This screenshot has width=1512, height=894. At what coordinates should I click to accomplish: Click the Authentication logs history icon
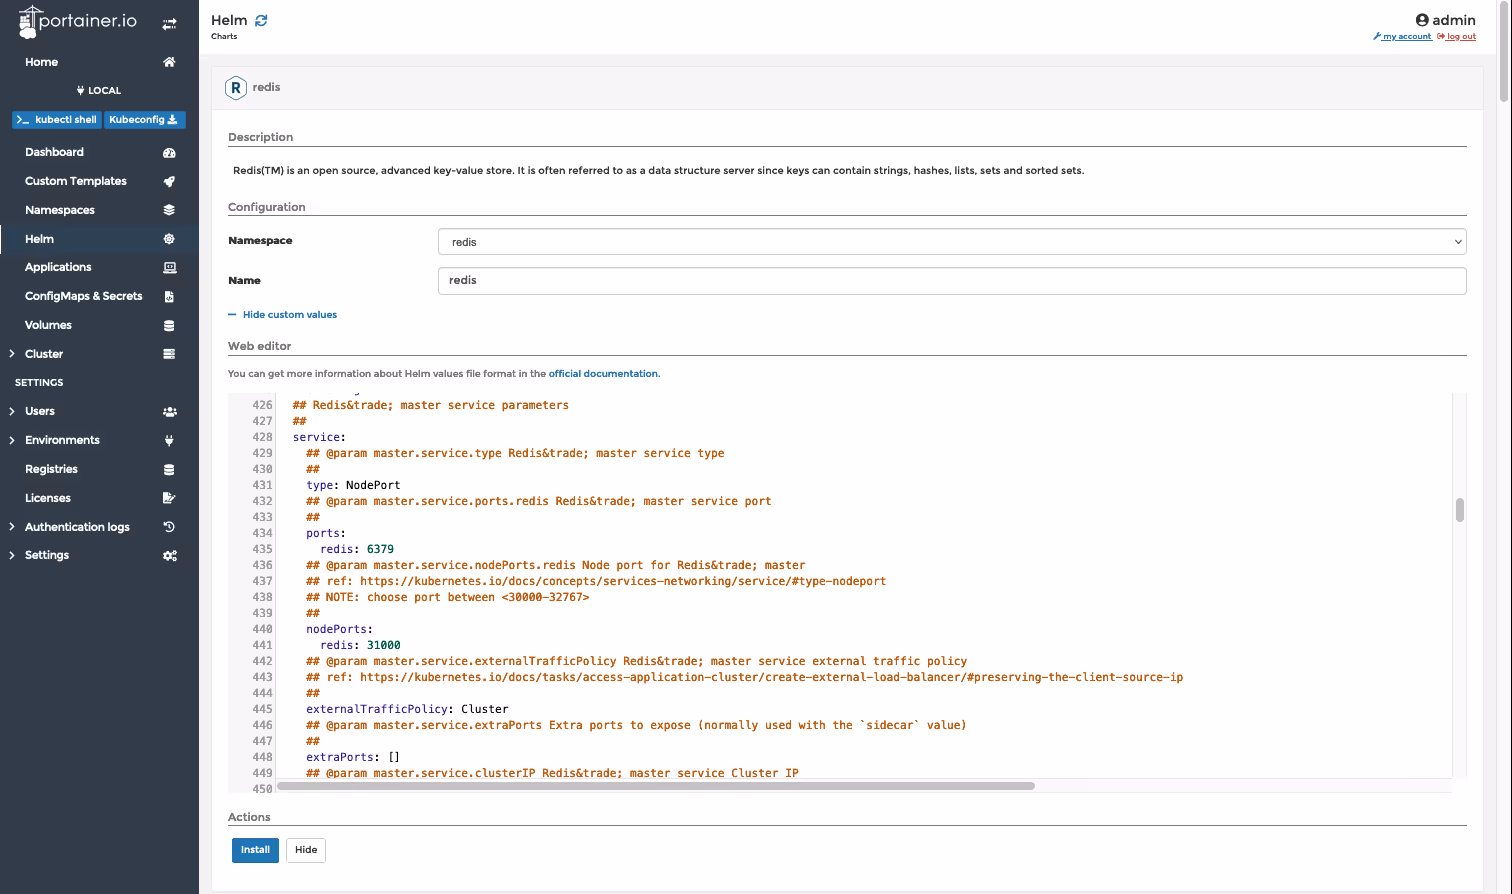[x=169, y=527]
